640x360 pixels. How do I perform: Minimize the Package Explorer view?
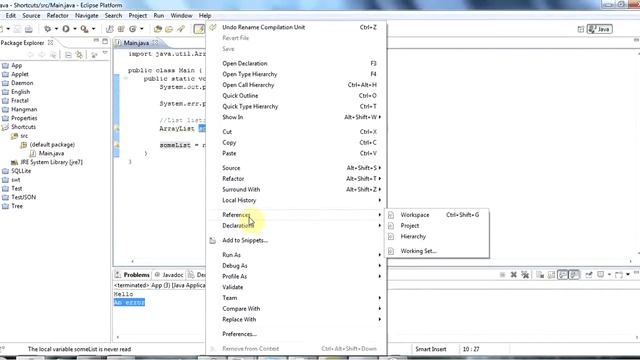click(x=96, y=40)
